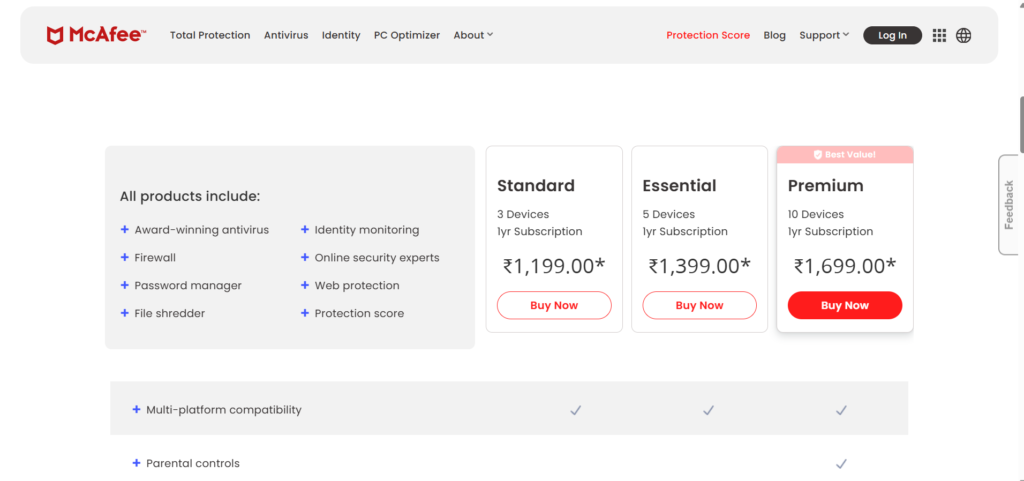Open the apps grid icon

[x=939, y=35]
